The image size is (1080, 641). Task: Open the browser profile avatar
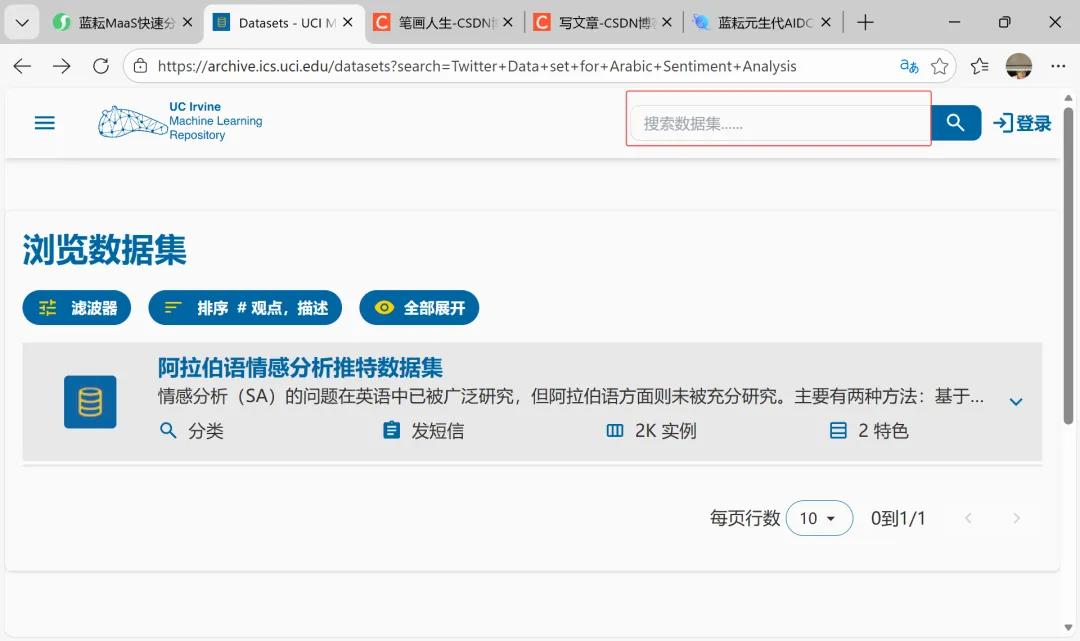point(1019,66)
